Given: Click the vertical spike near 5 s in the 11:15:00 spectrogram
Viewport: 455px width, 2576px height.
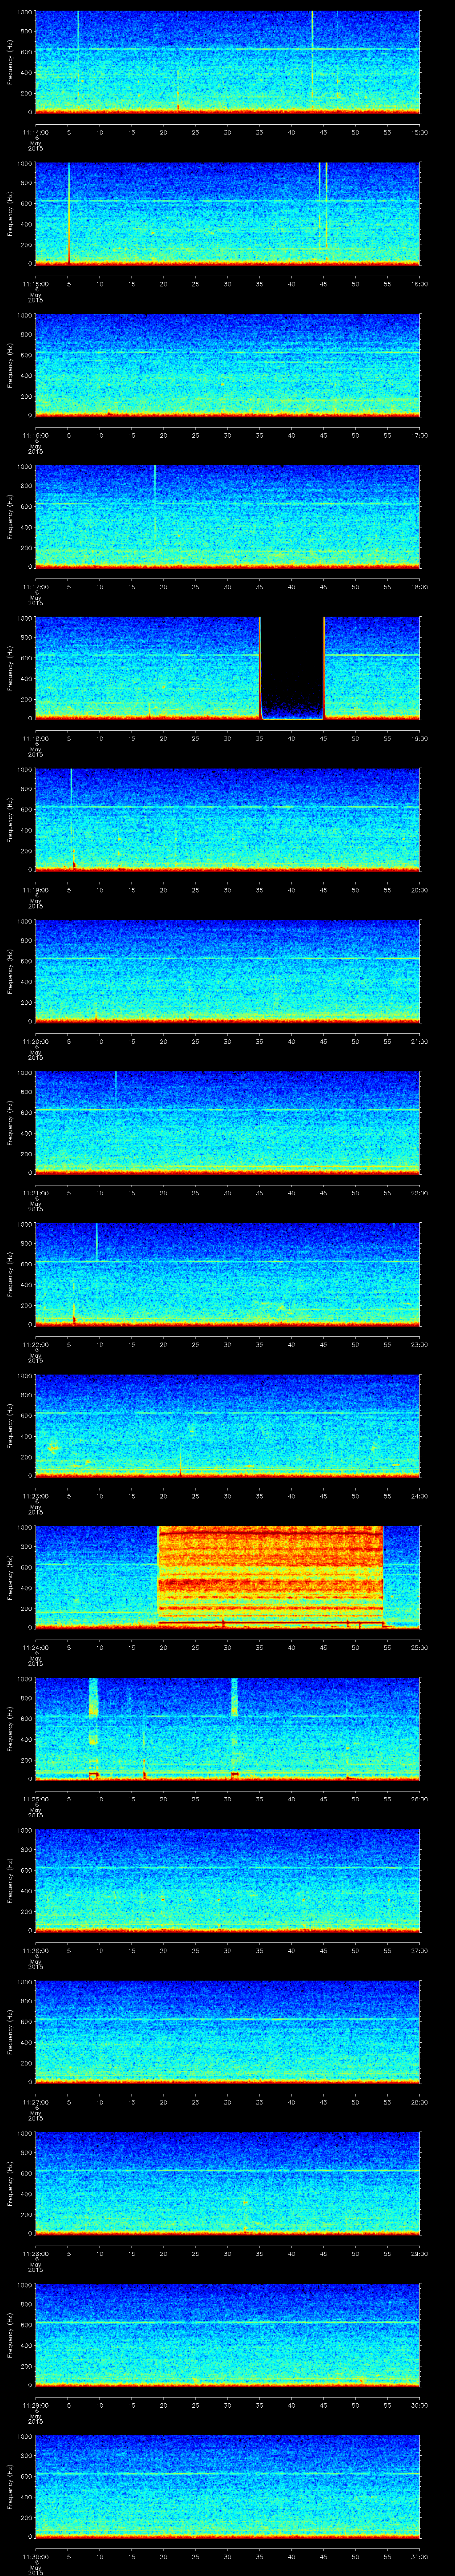Looking at the screenshot, I should [69, 214].
